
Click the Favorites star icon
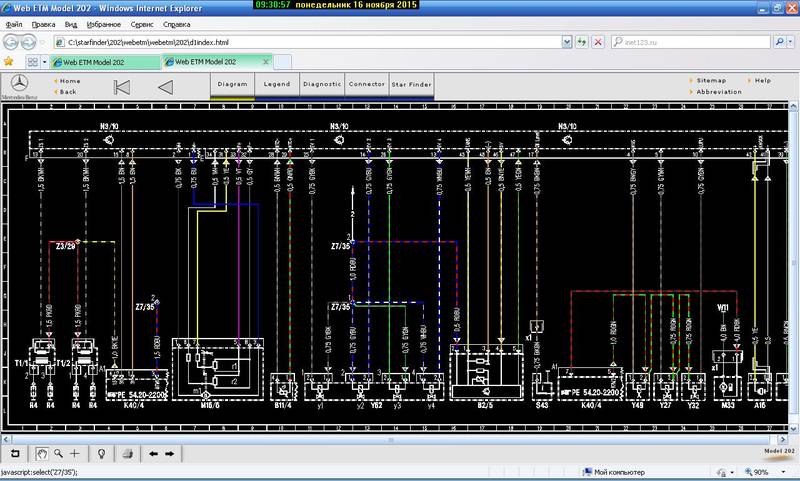pyautogui.click(x=9, y=62)
